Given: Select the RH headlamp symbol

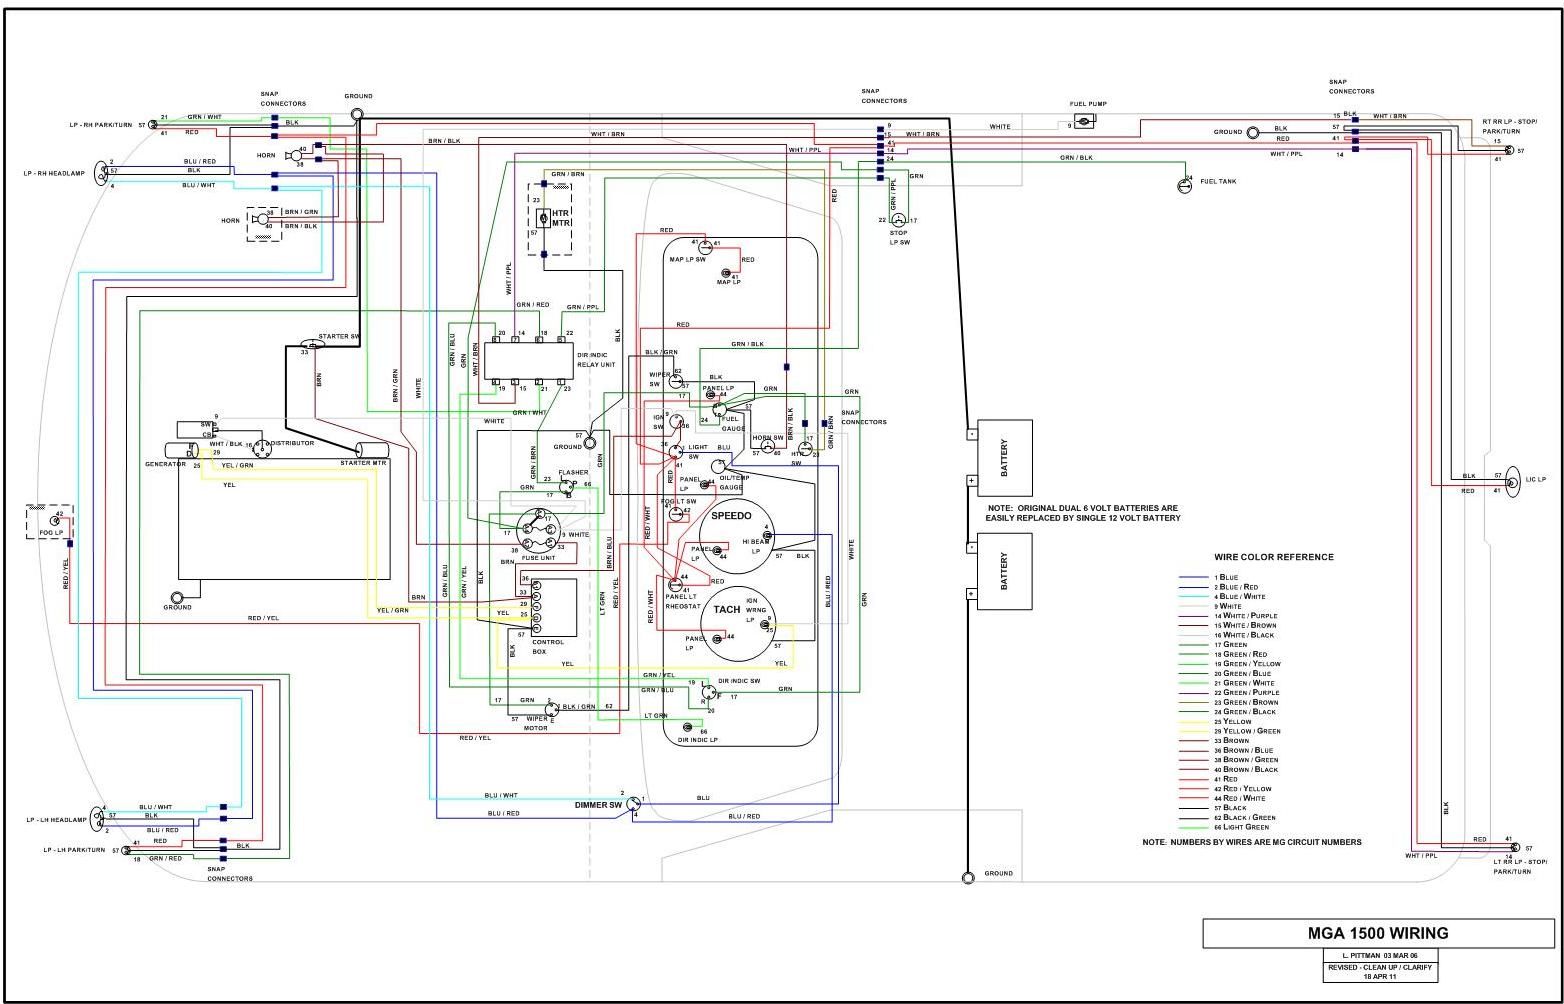Looking at the screenshot, I should pos(100,173).
